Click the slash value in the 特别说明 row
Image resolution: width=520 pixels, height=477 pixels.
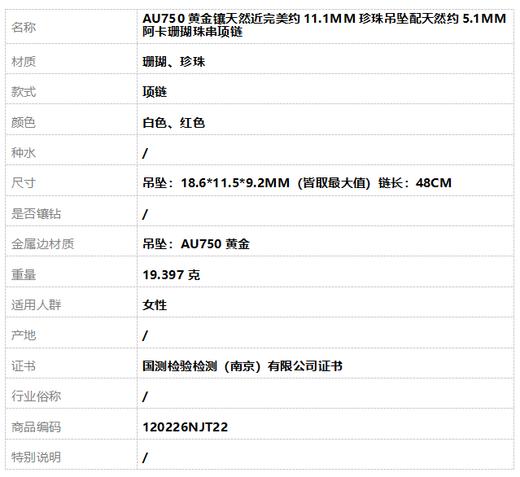pos(145,458)
